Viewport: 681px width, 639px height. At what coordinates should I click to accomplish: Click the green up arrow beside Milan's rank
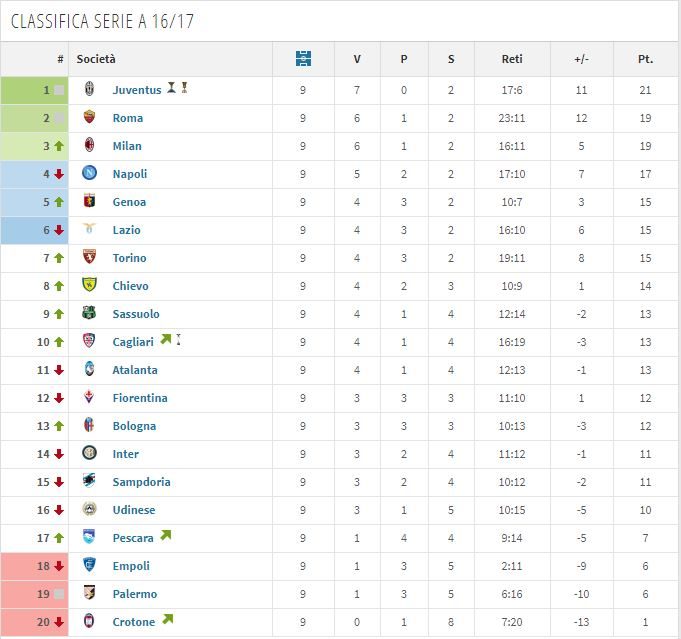point(59,146)
